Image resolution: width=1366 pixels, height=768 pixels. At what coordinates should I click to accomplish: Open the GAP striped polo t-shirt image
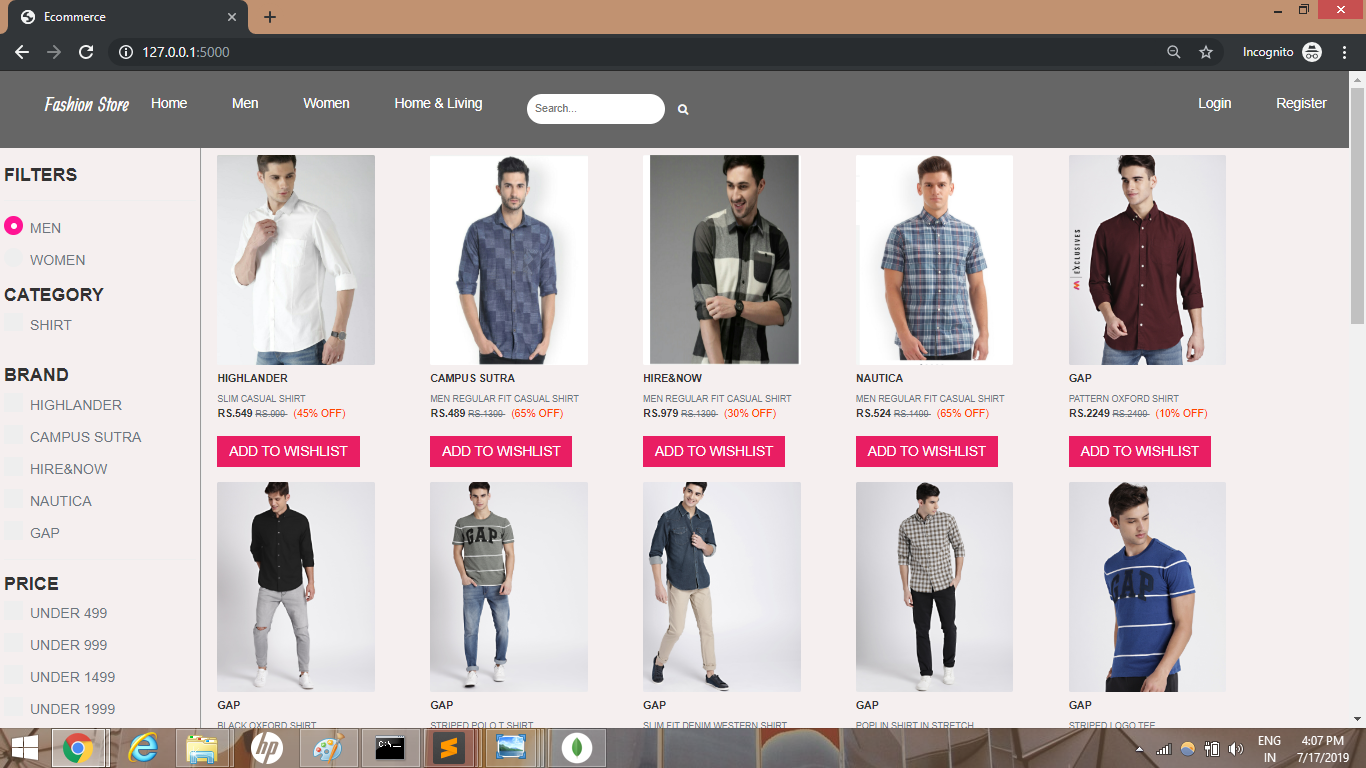509,587
